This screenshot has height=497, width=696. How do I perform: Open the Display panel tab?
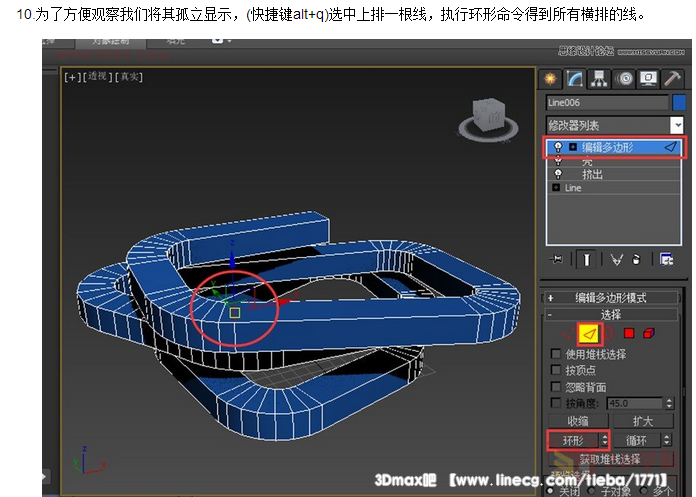pyautogui.click(x=648, y=79)
